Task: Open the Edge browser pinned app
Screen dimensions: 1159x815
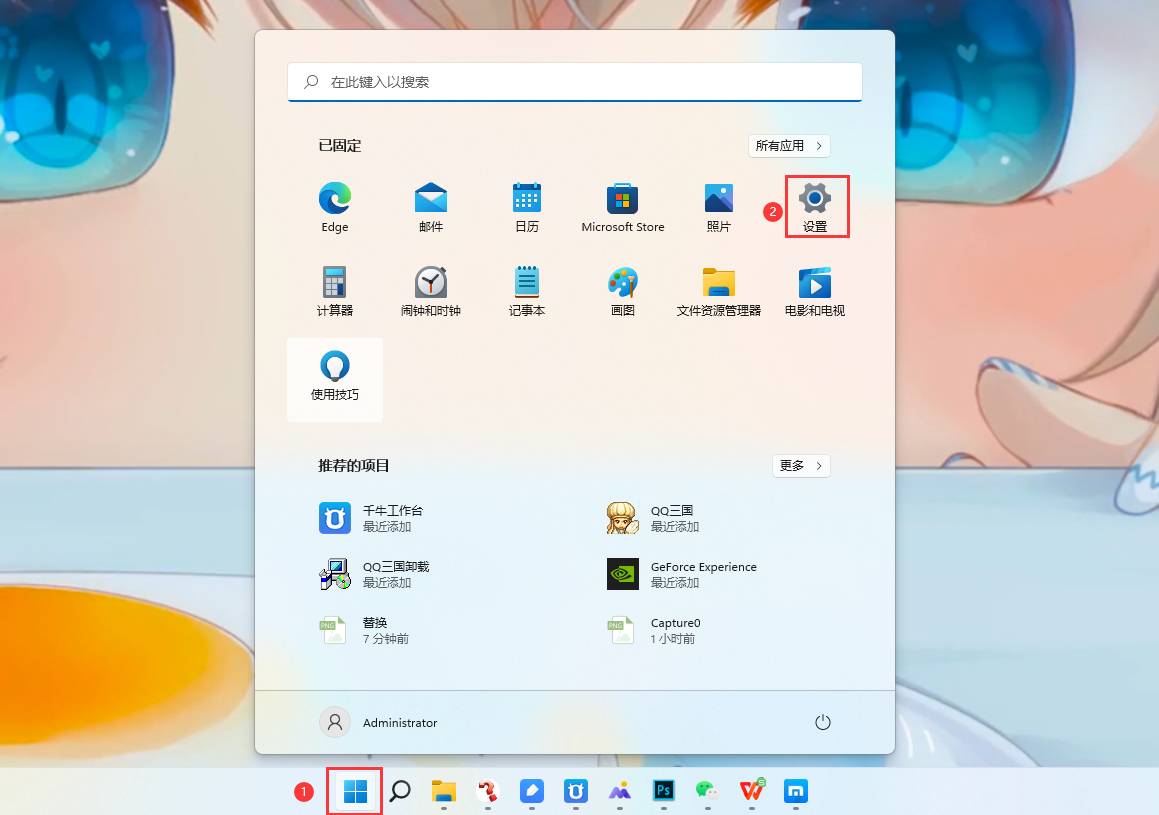Action: [x=334, y=208]
